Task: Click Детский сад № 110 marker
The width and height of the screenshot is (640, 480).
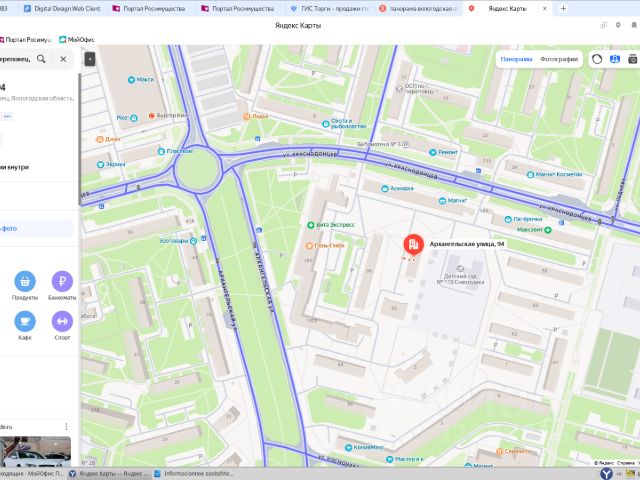Action: (x=460, y=268)
